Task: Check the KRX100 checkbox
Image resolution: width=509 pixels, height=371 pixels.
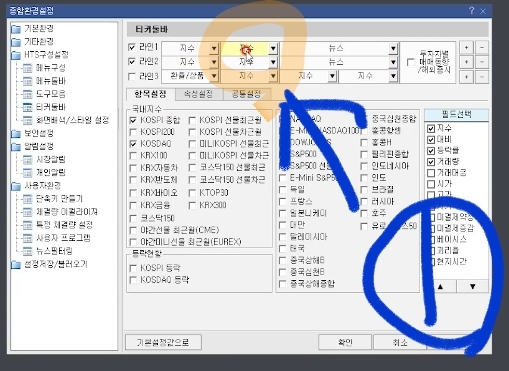Action: [x=133, y=156]
